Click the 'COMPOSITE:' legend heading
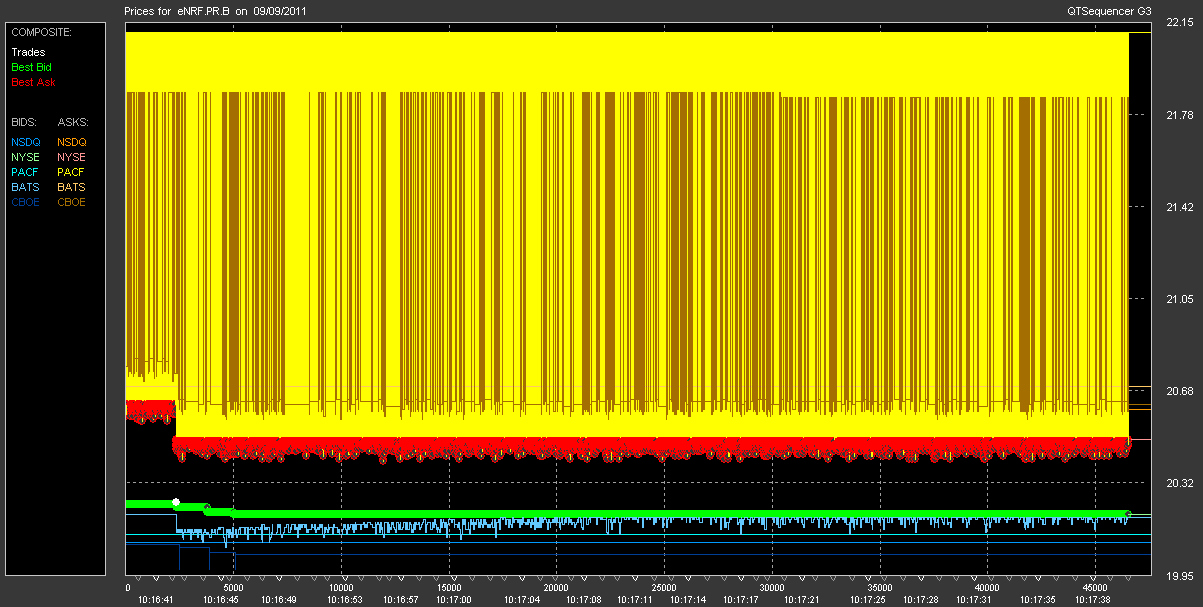 pyautogui.click(x=41, y=32)
